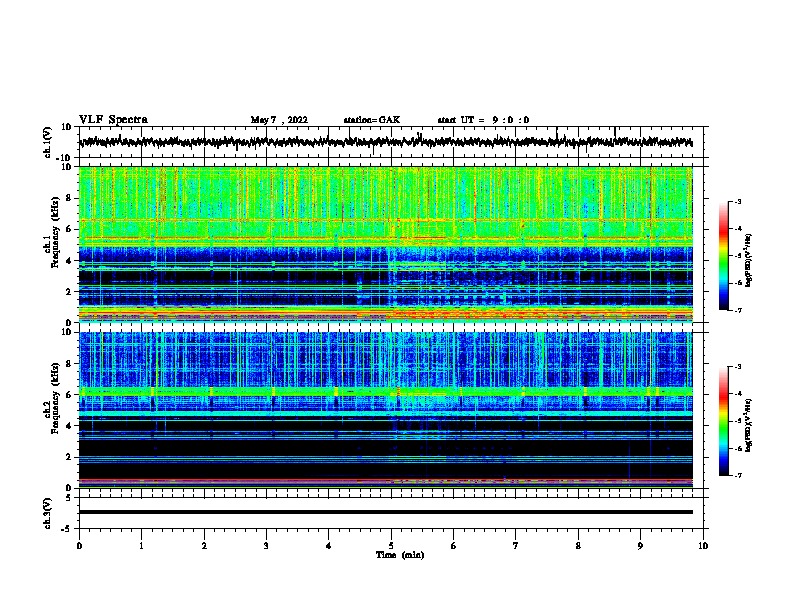Screen dimensions: 792x612
Task: Click the "0" tick on the time axis
Action: [x=79, y=546]
